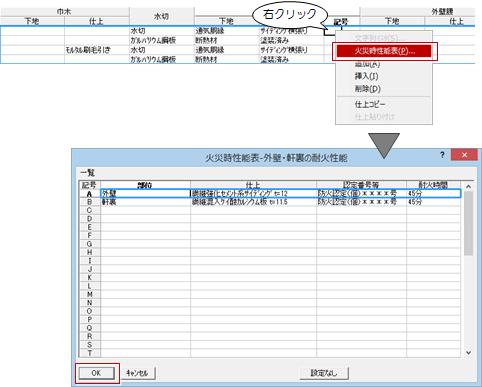This screenshot has height=387, width=482.
Task: Confirm the dialog with OK
Action: pyautogui.click(x=96, y=373)
